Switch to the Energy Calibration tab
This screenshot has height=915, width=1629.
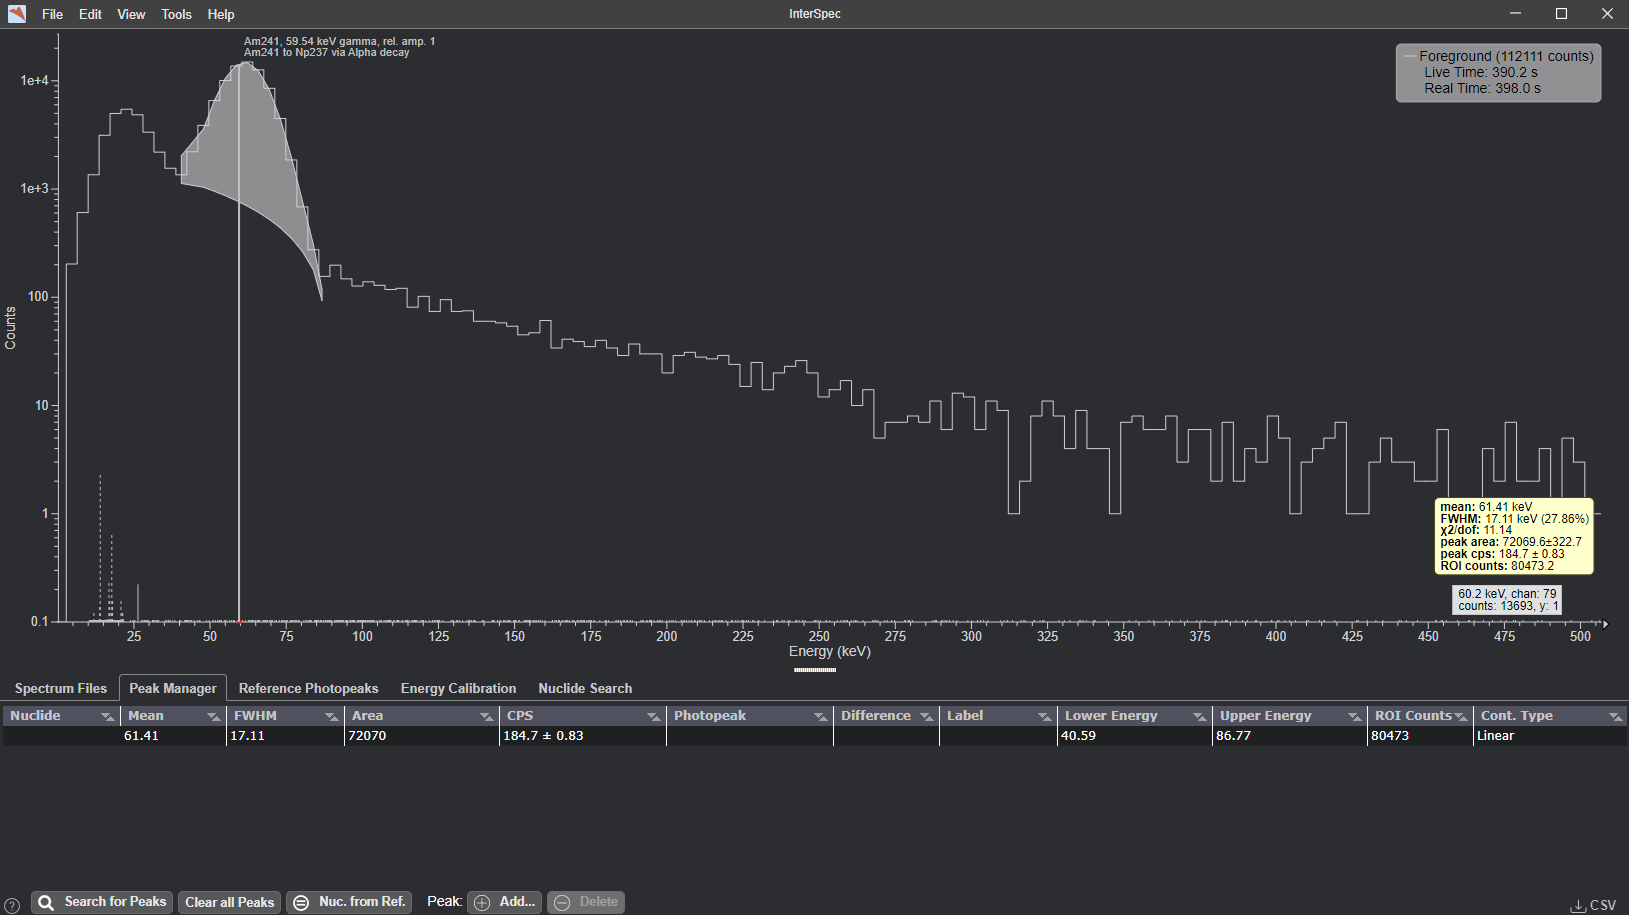[458, 688]
